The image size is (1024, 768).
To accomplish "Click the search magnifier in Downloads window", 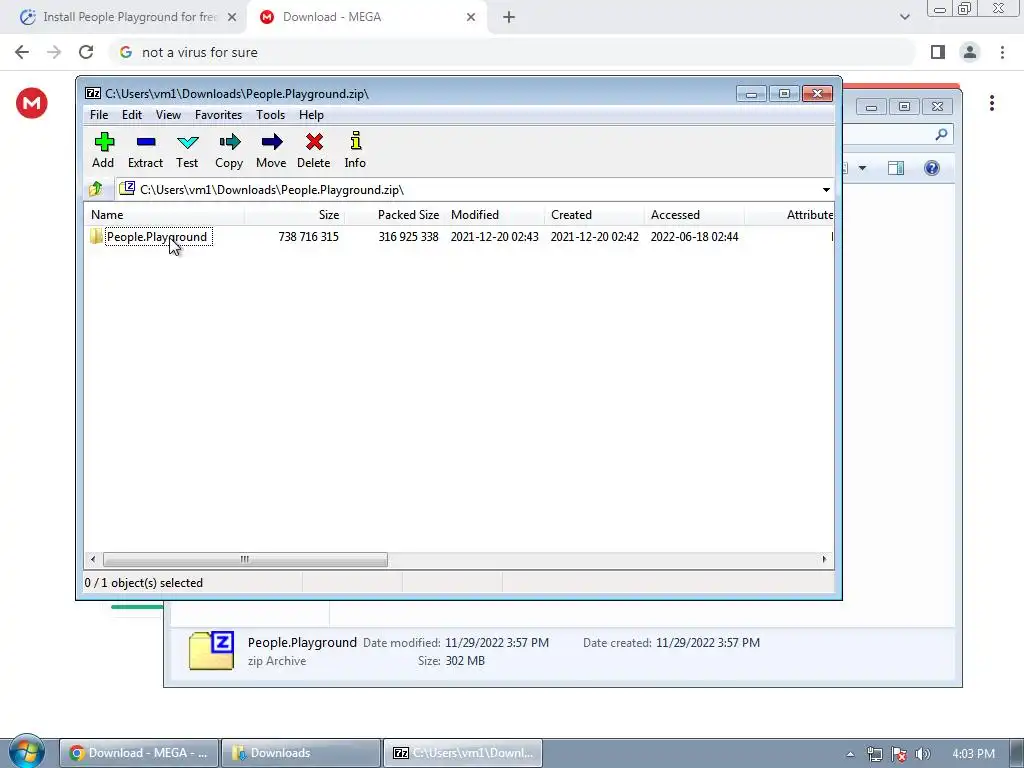I will click(x=941, y=135).
